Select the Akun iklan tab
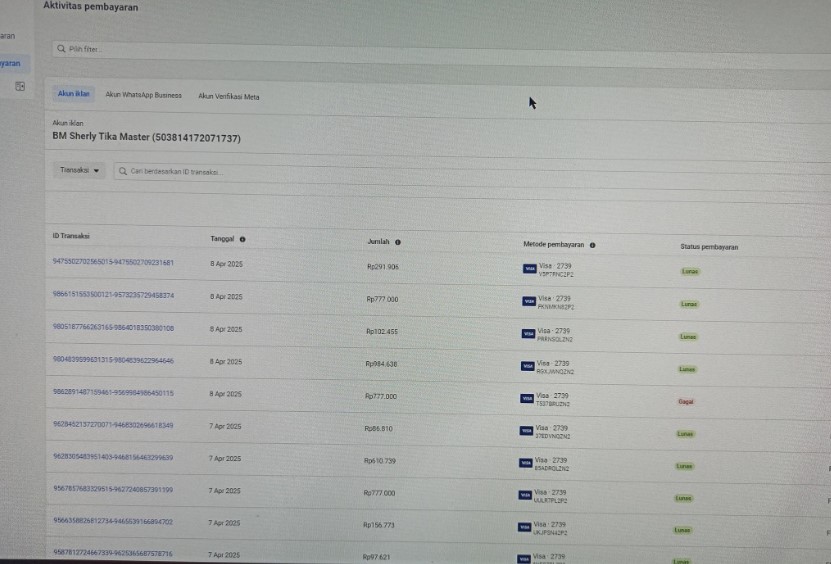The height and width of the screenshot is (564, 831). (x=73, y=94)
